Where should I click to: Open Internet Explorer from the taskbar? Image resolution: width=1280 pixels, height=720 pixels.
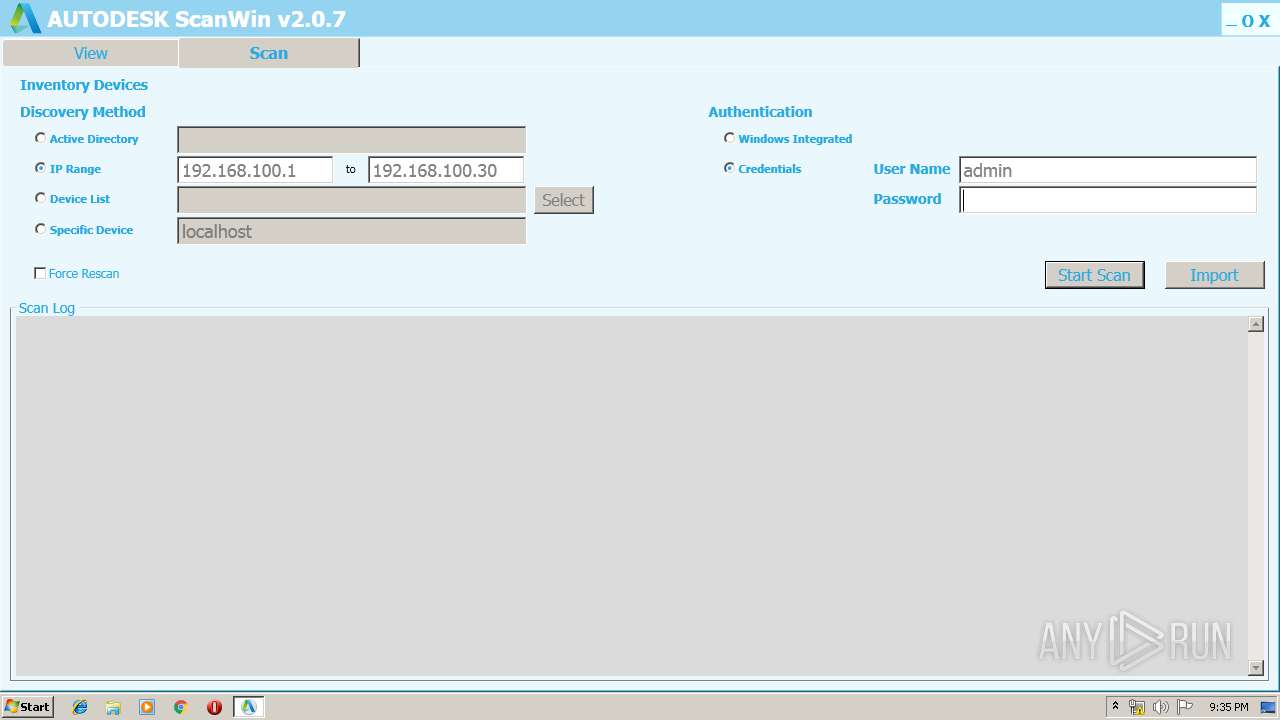pos(80,707)
